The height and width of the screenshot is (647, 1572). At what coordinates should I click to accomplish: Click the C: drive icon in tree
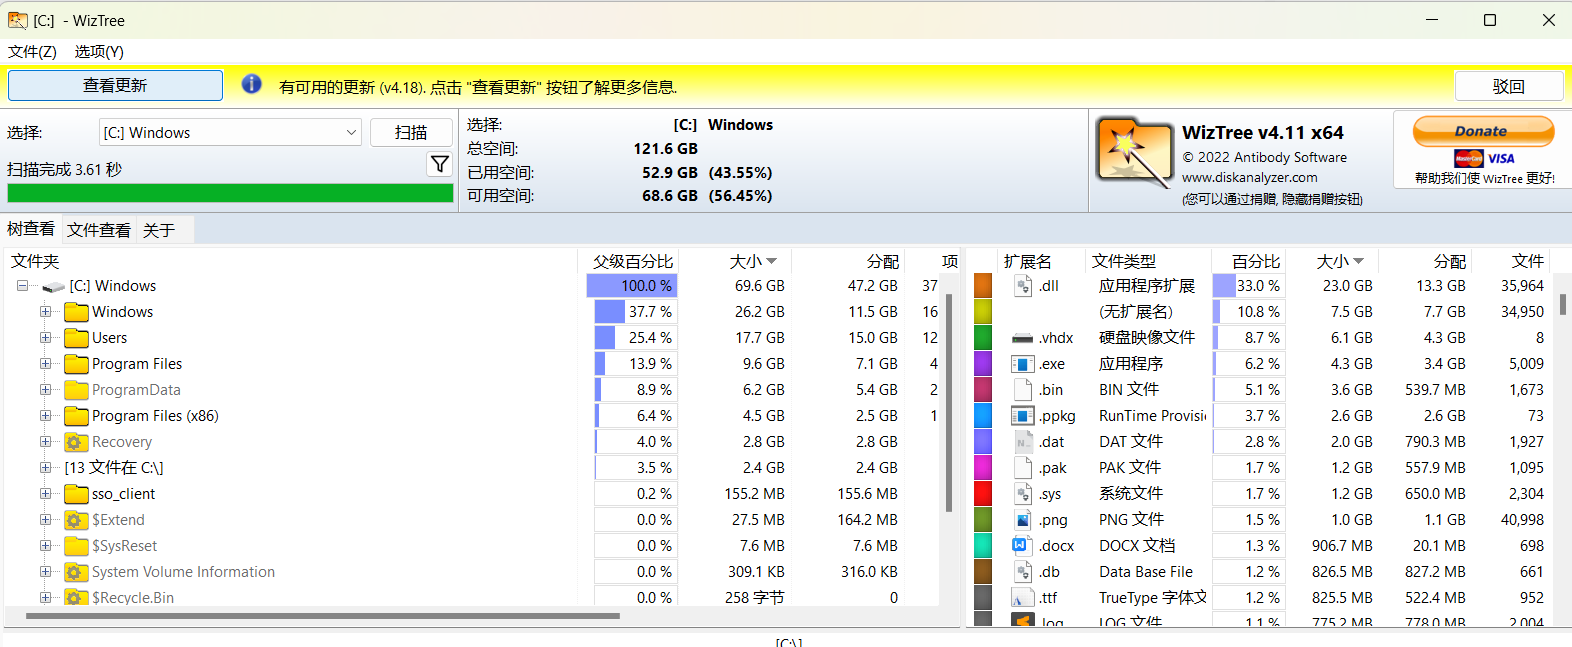54,287
